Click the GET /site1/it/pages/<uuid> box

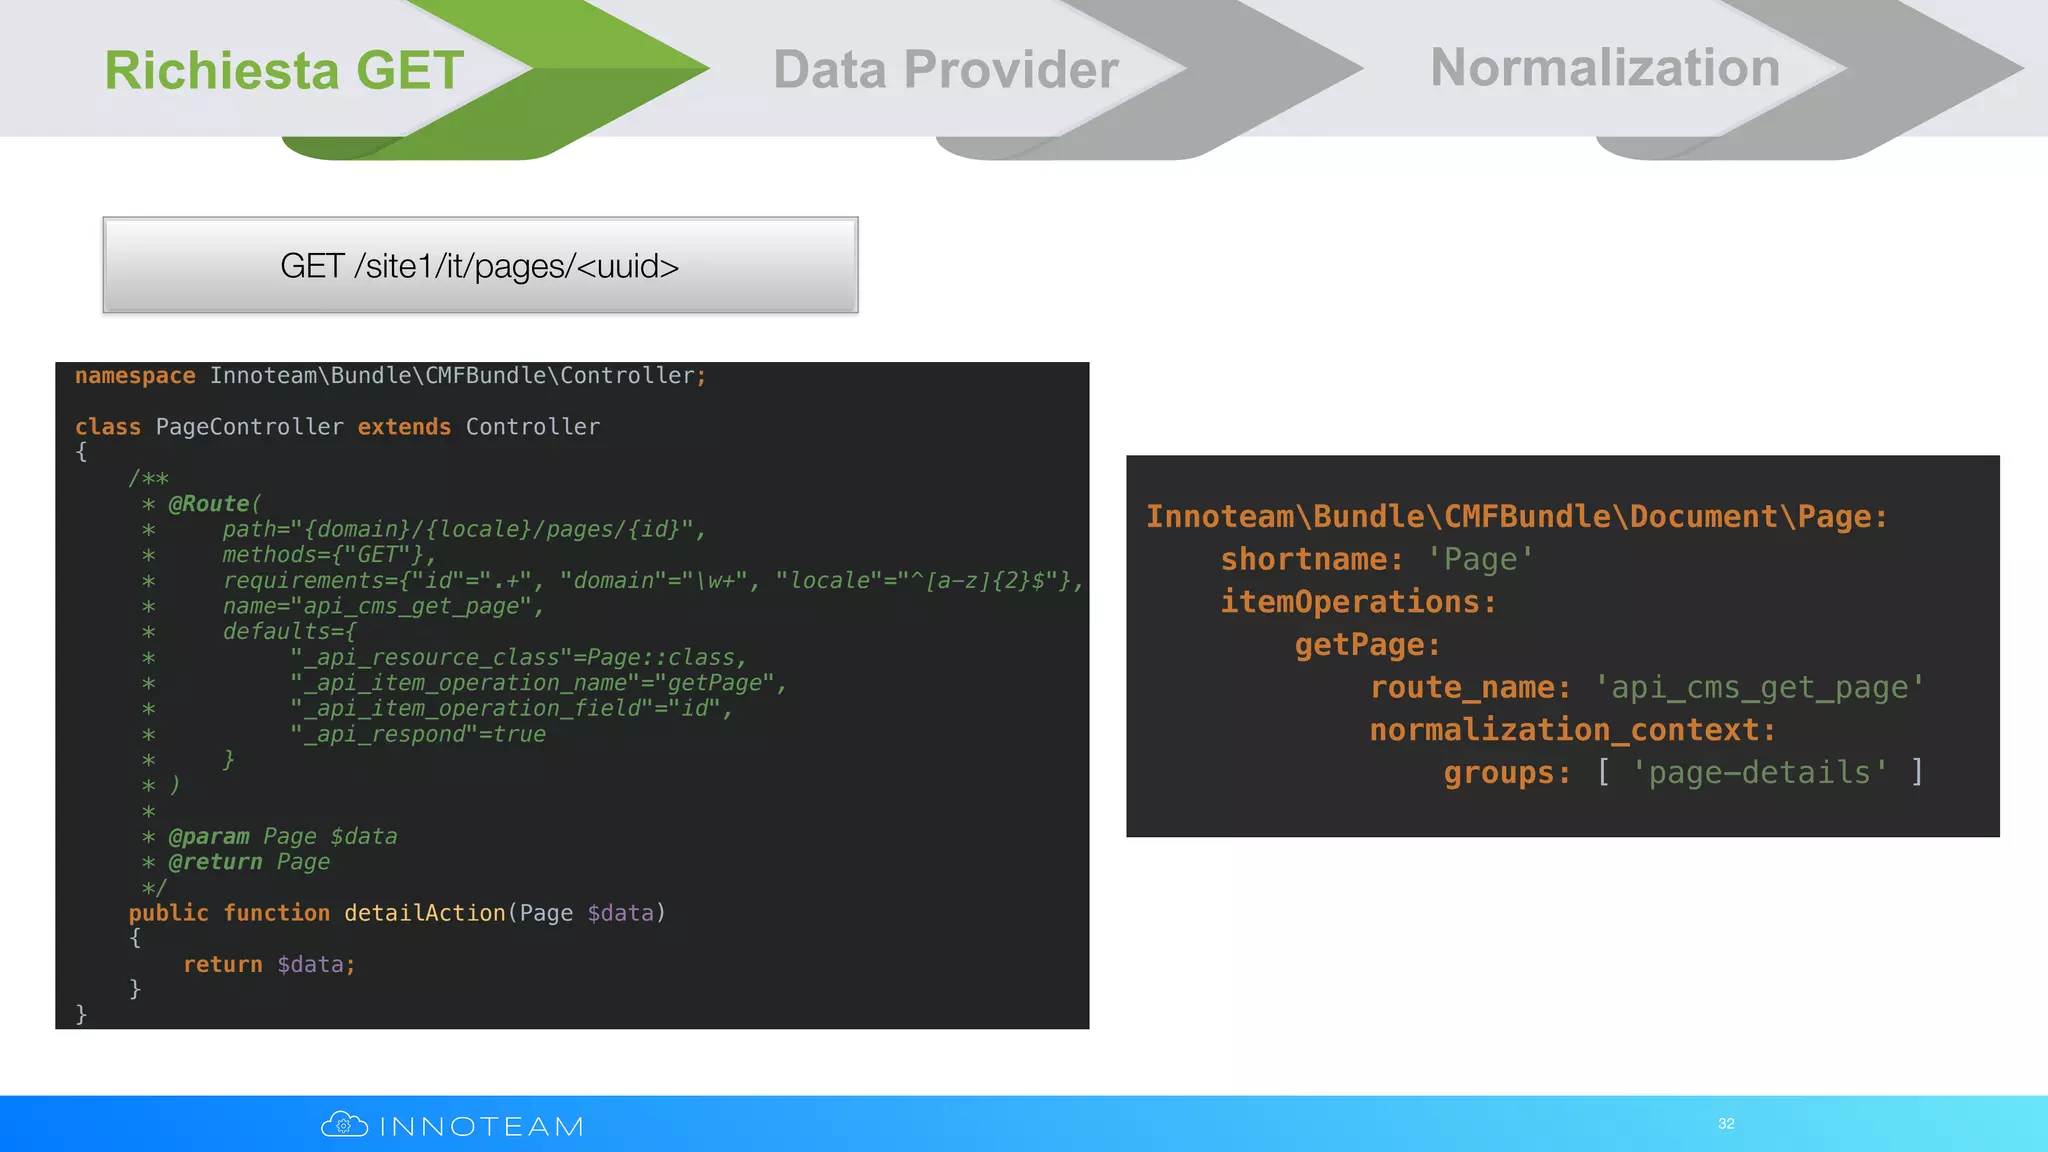point(480,265)
